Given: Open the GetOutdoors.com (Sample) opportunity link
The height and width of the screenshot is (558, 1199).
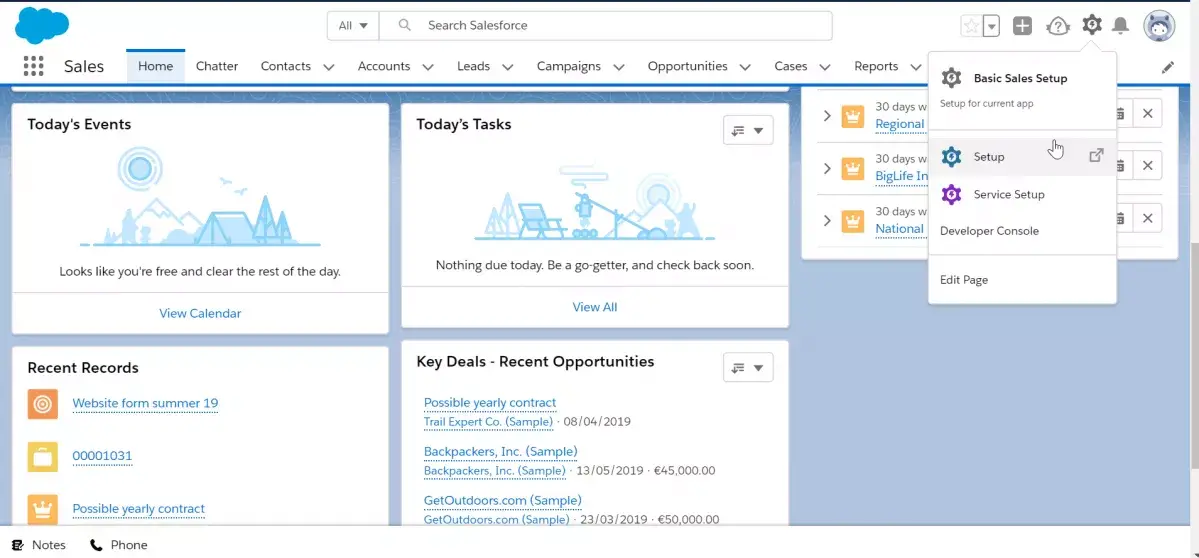Looking at the screenshot, I should click(502, 501).
